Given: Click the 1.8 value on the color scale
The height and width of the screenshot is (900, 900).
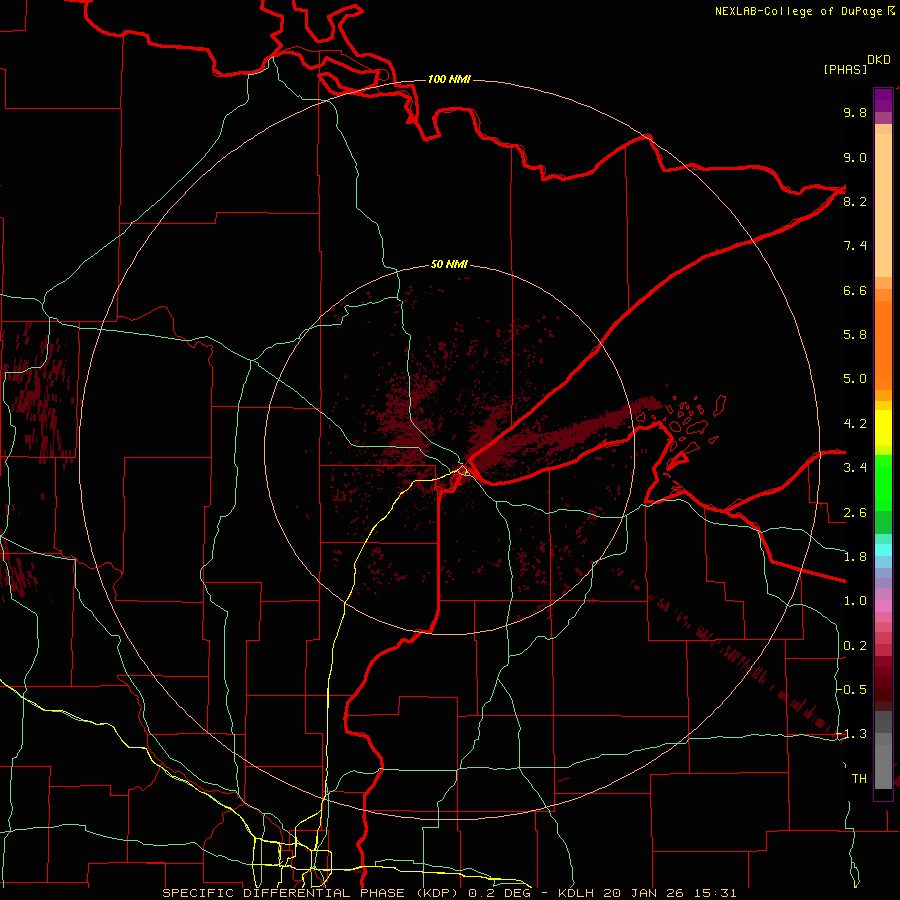Looking at the screenshot, I should (855, 557).
